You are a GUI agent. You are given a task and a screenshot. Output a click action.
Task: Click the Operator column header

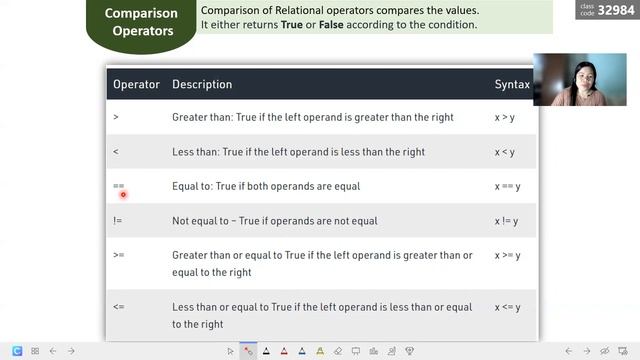(x=136, y=84)
